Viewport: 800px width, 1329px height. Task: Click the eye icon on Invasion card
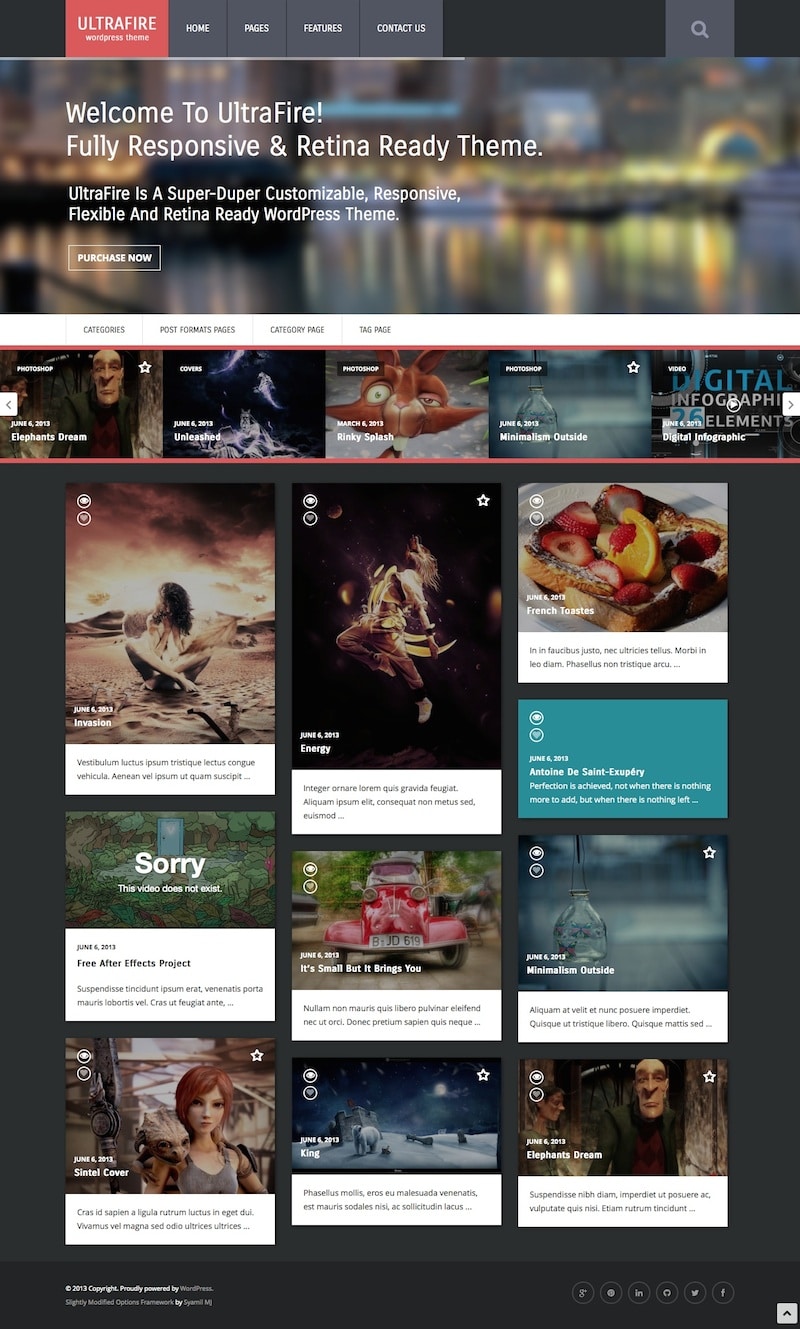coord(84,501)
